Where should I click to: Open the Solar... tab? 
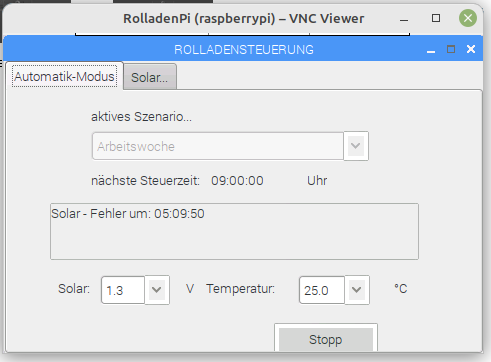(150, 77)
